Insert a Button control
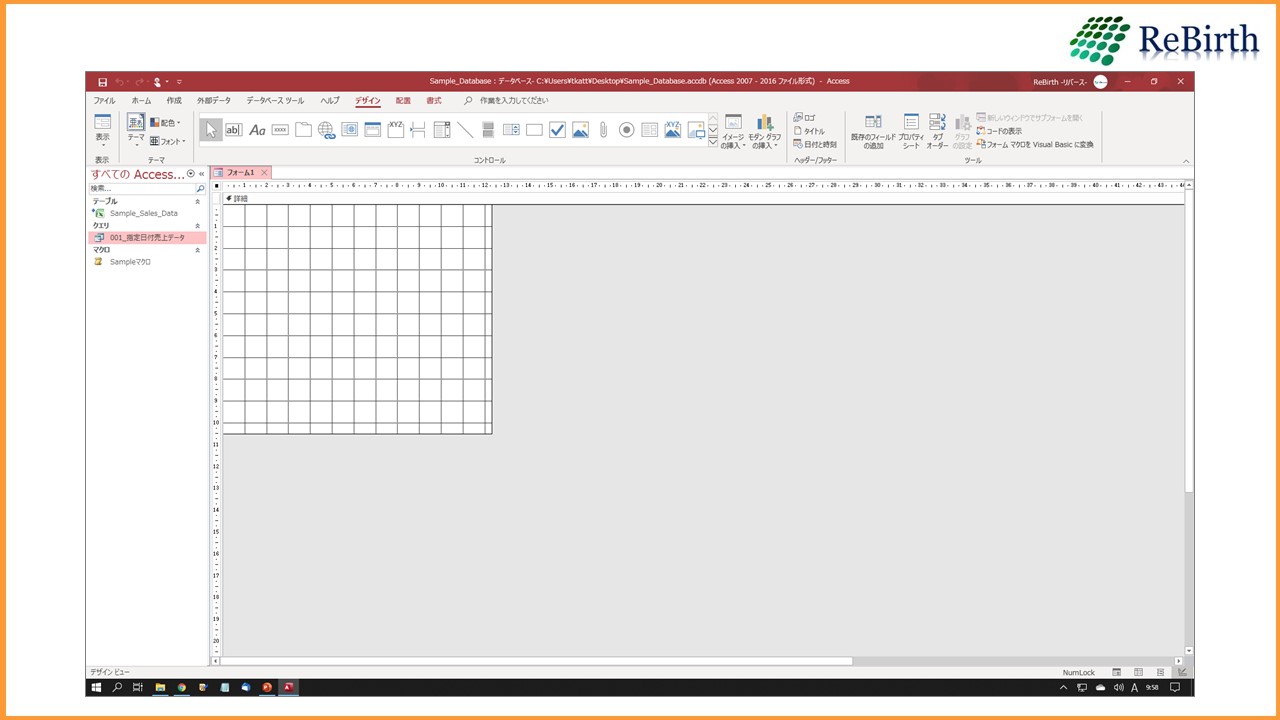 (280, 130)
